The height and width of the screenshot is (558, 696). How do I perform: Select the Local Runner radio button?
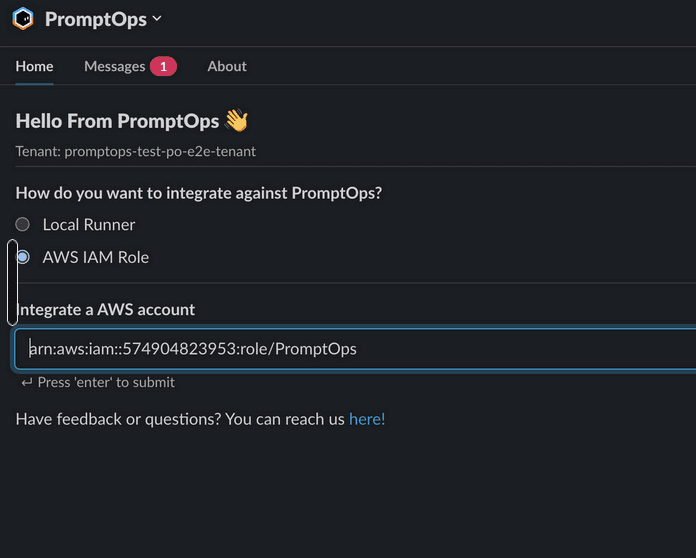[x=23, y=225]
